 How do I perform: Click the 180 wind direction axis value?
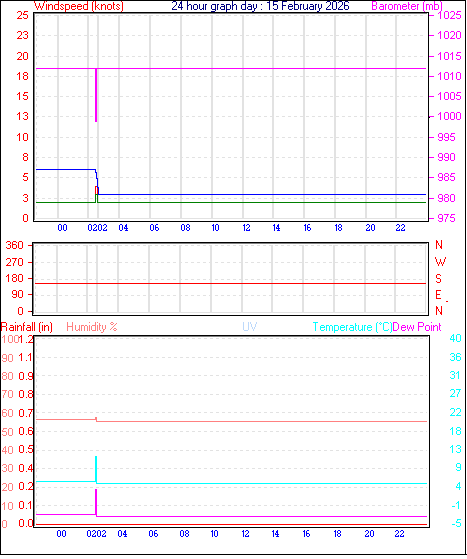click(15, 278)
